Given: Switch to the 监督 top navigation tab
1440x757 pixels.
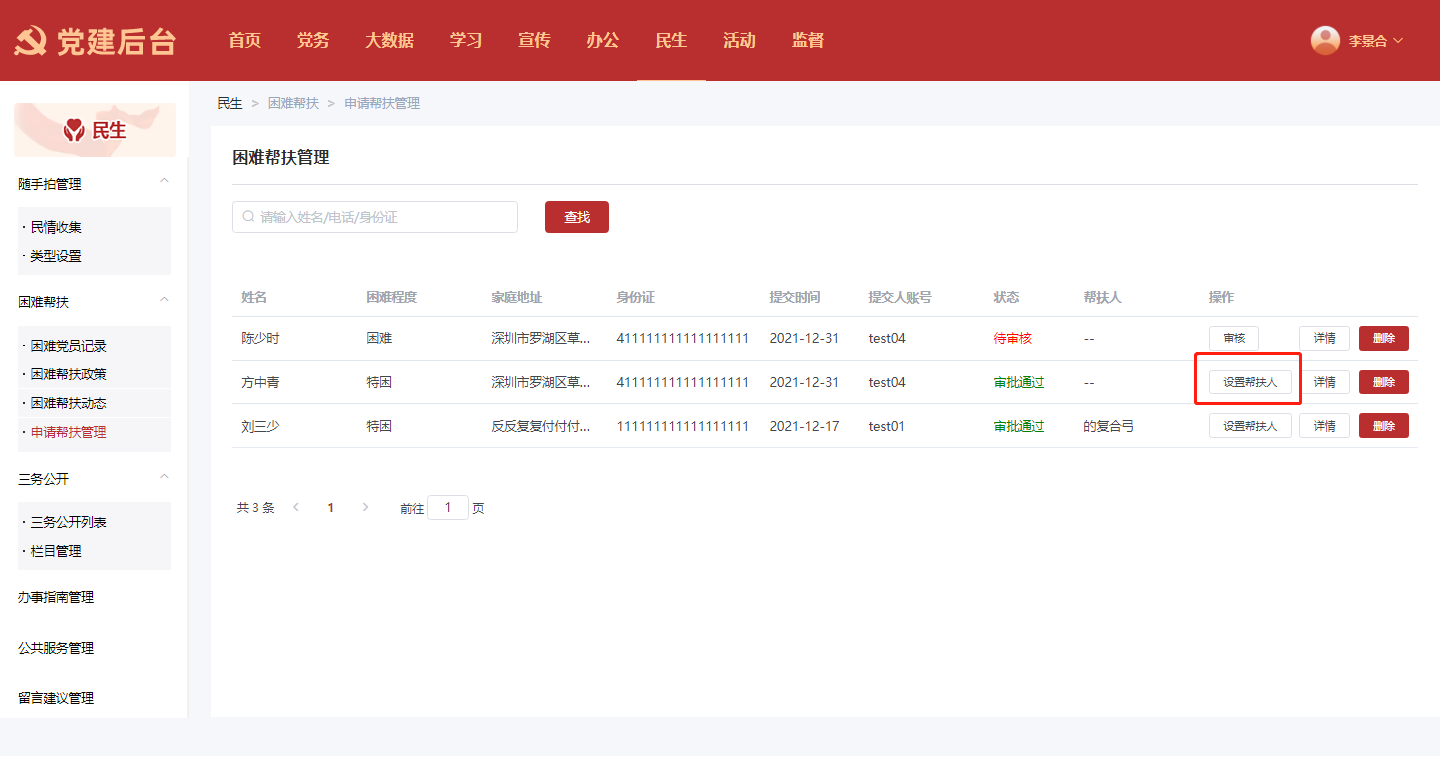Looking at the screenshot, I should coord(807,41).
